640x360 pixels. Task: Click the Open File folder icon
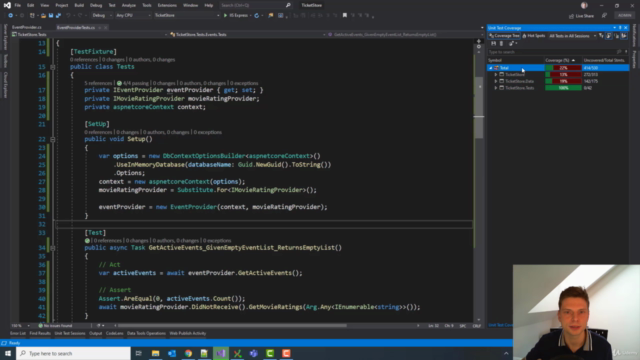coord(43,16)
